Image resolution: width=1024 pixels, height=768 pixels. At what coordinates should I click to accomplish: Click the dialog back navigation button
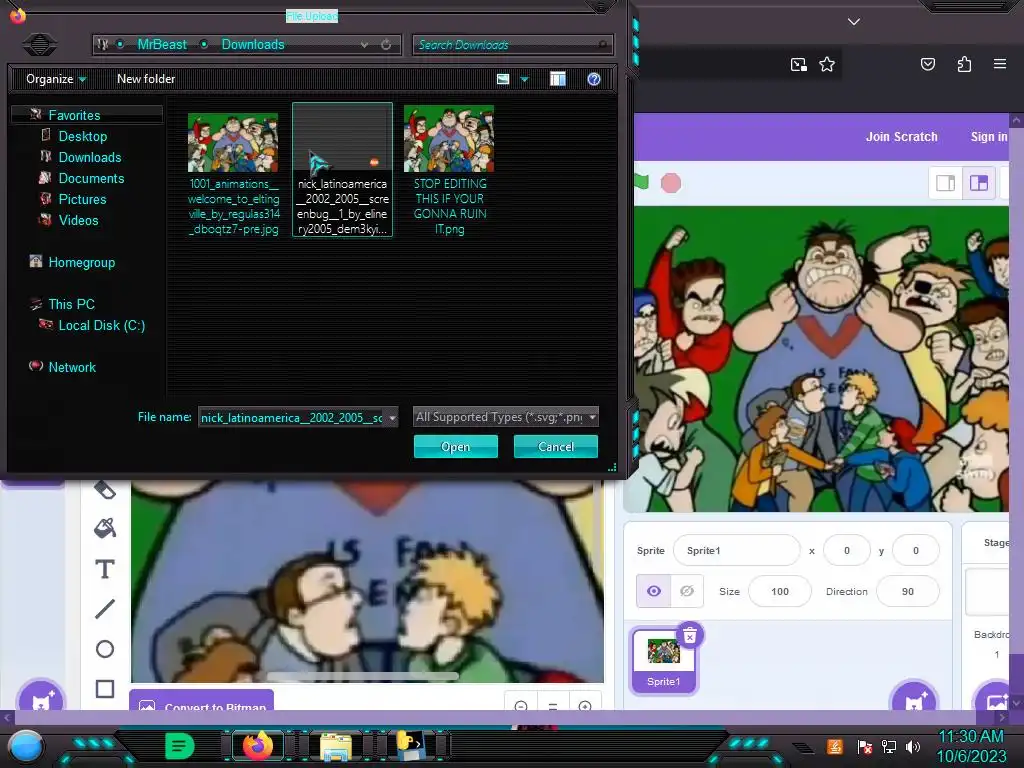(40, 44)
